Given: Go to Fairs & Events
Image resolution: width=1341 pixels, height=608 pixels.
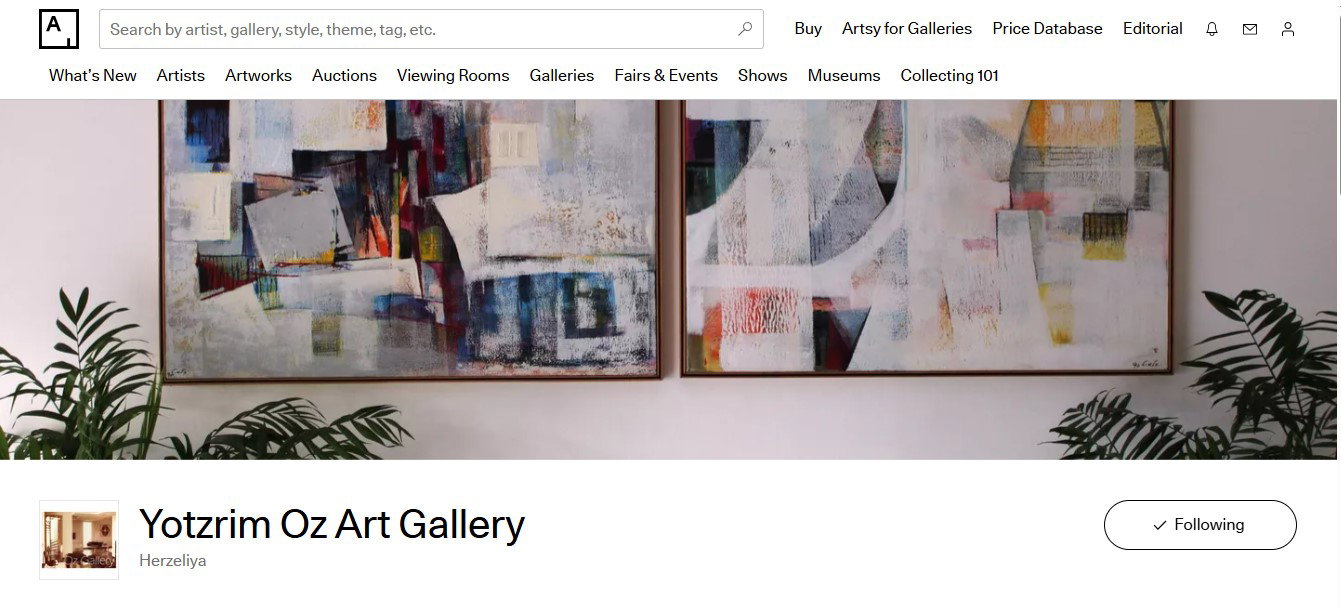Looking at the screenshot, I should pos(666,75).
